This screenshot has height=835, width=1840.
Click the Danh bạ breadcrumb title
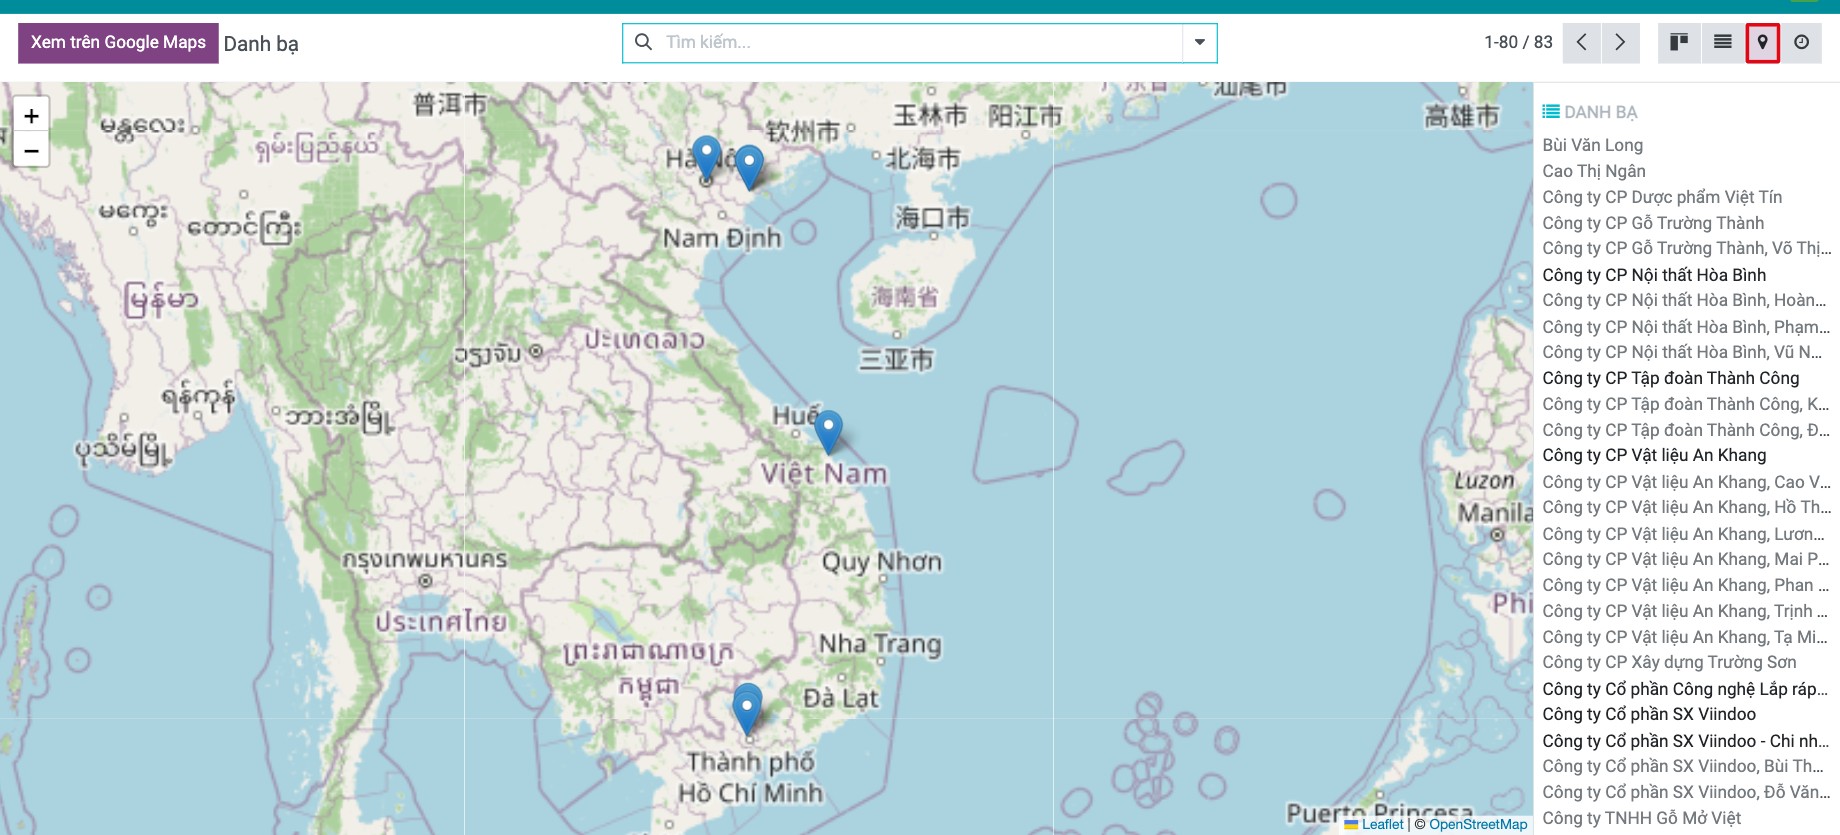(x=261, y=44)
